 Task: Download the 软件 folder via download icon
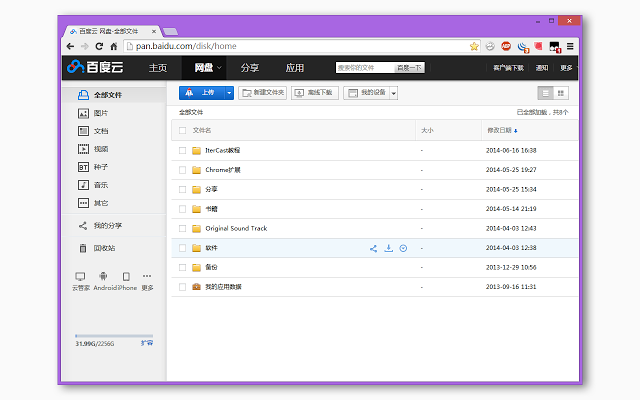click(x=389, y=248)
